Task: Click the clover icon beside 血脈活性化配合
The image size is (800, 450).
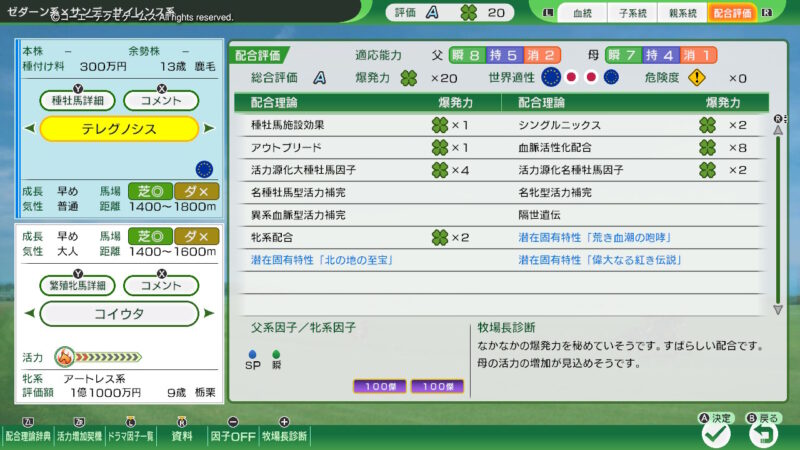Action: coord(706,147)
